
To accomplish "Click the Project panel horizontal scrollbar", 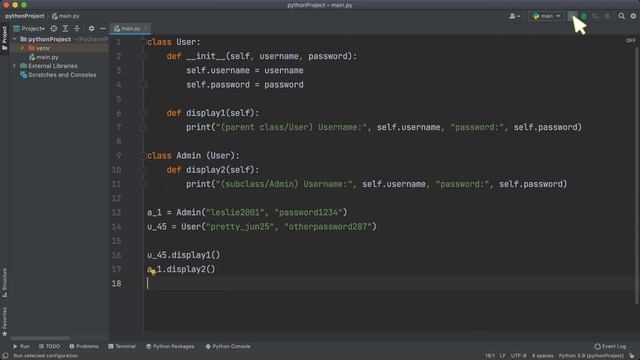I will (40, 338).
